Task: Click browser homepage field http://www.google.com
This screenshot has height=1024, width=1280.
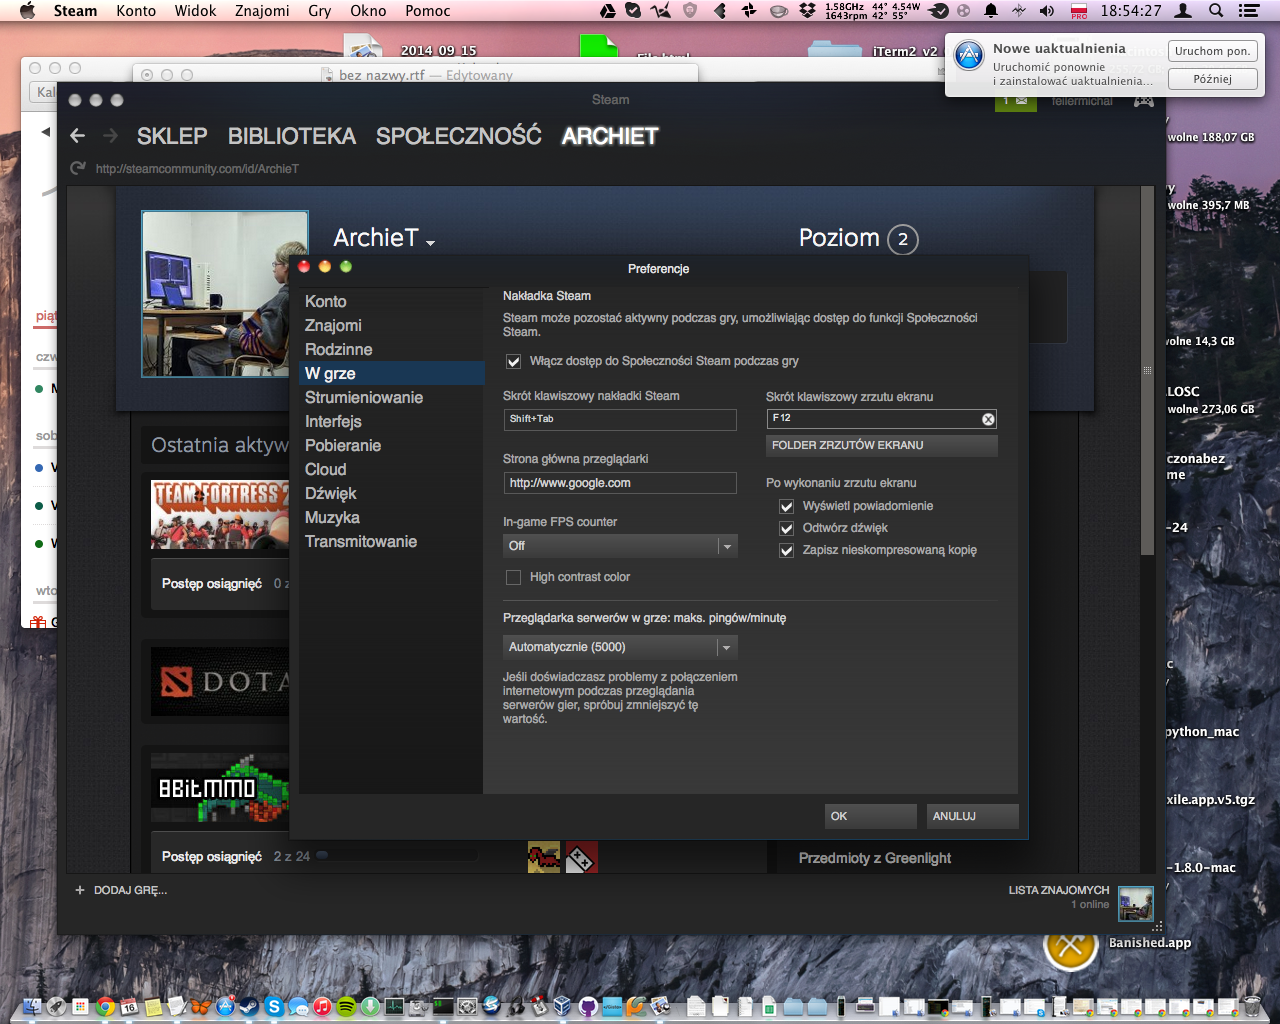Action: point(620,483)
